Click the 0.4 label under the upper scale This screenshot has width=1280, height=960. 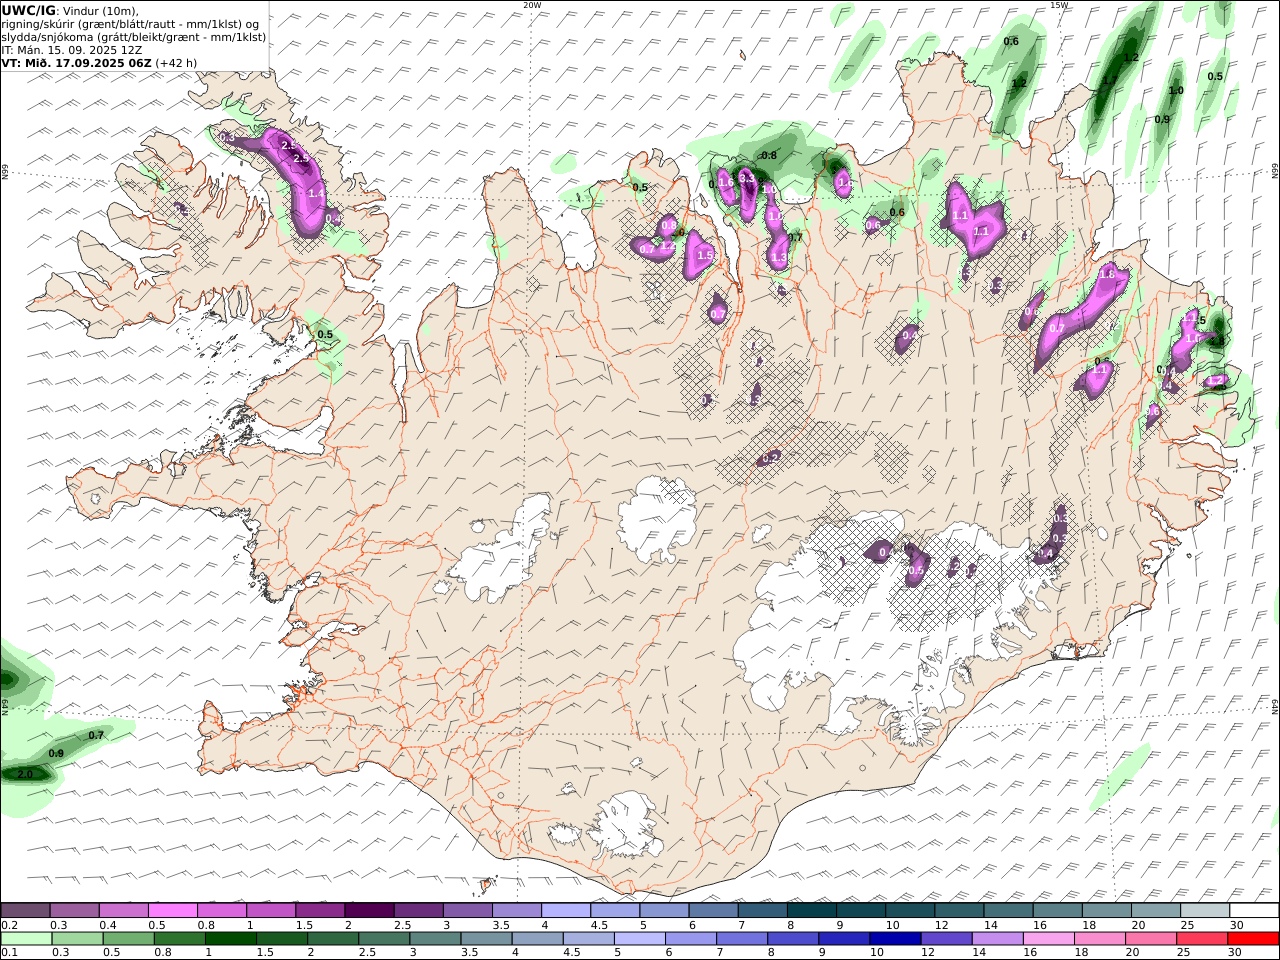click(x=107, y=925)
